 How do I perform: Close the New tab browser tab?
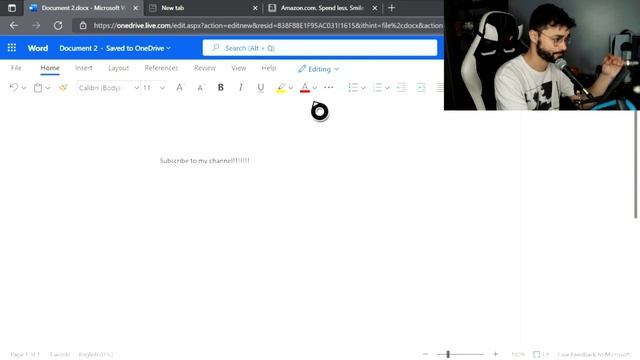click(255, 8)
